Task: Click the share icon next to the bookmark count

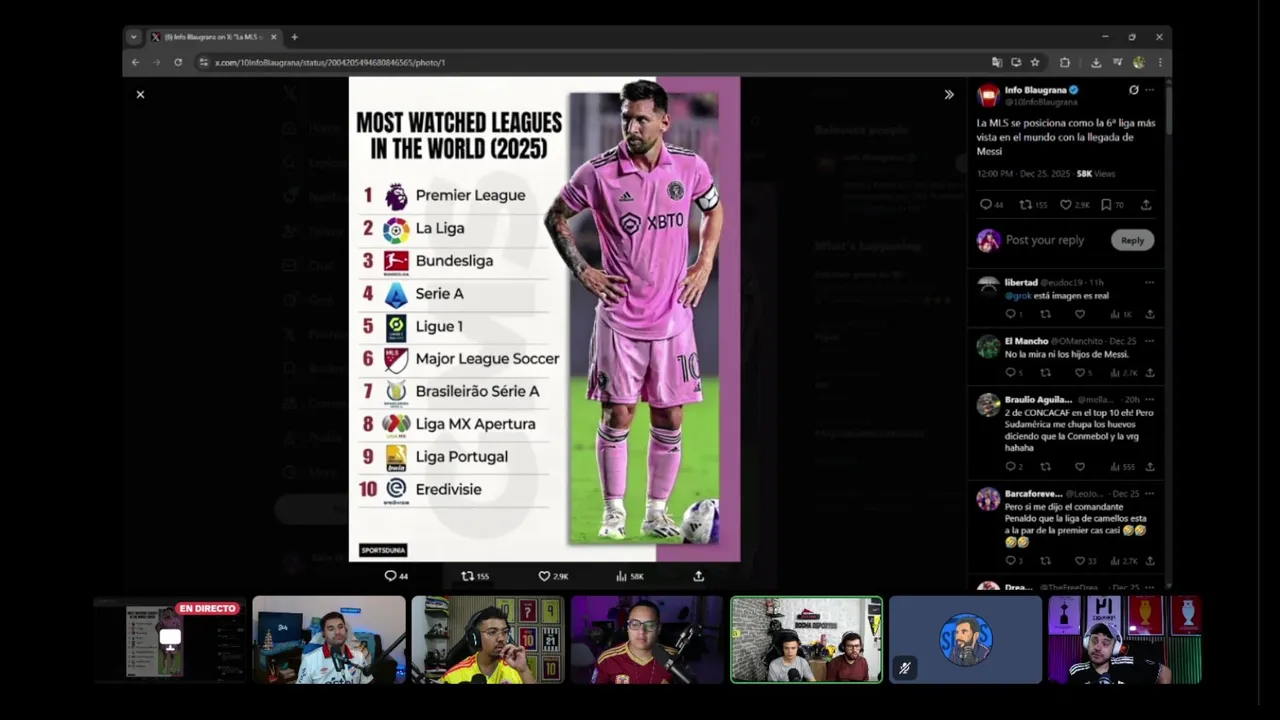Action: click(x=1146, y=205)
